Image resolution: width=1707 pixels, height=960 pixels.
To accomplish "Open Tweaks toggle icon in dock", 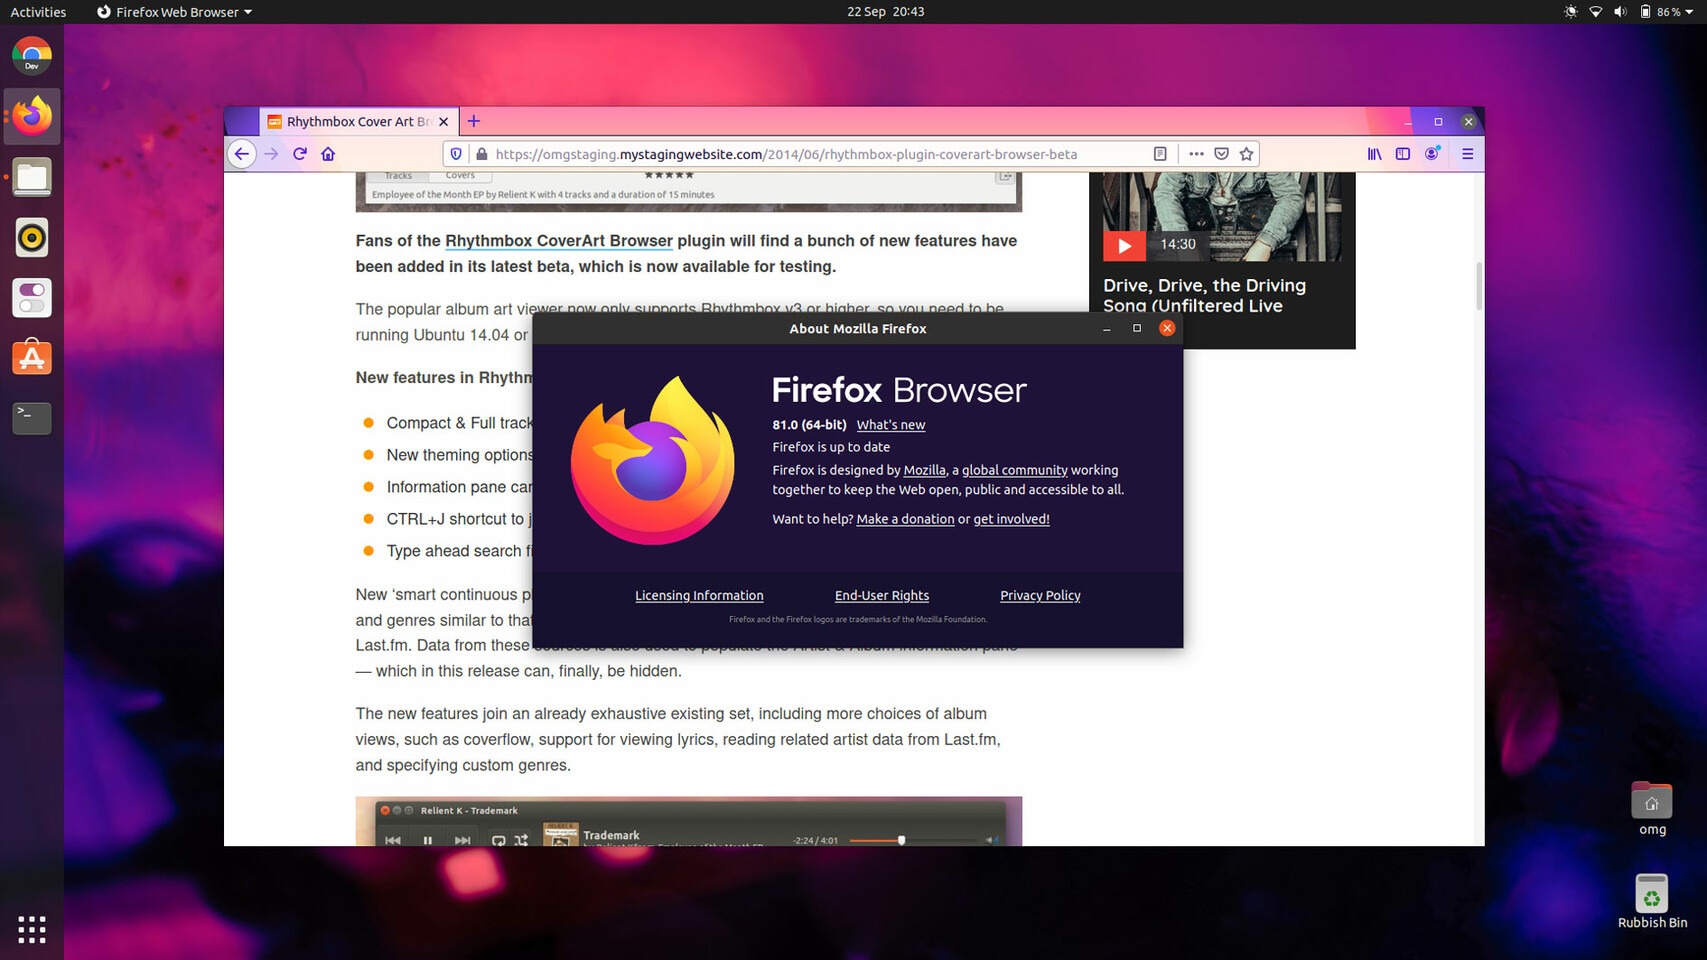I will point(32,298).
